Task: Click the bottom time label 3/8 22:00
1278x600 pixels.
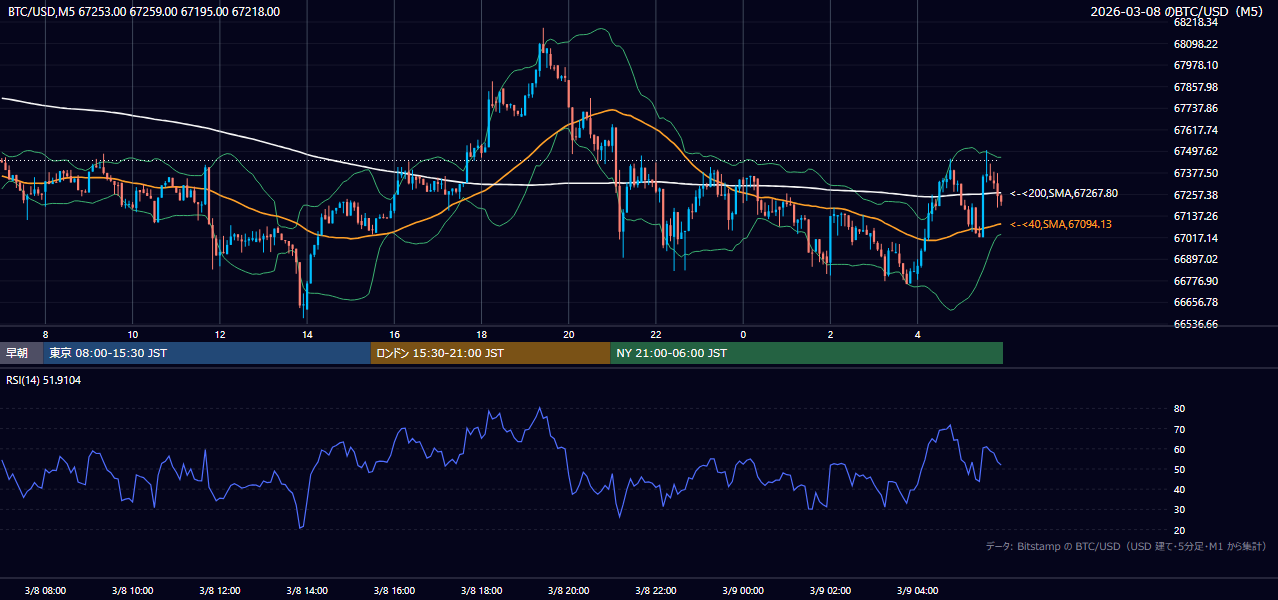Action: [656, 590]
